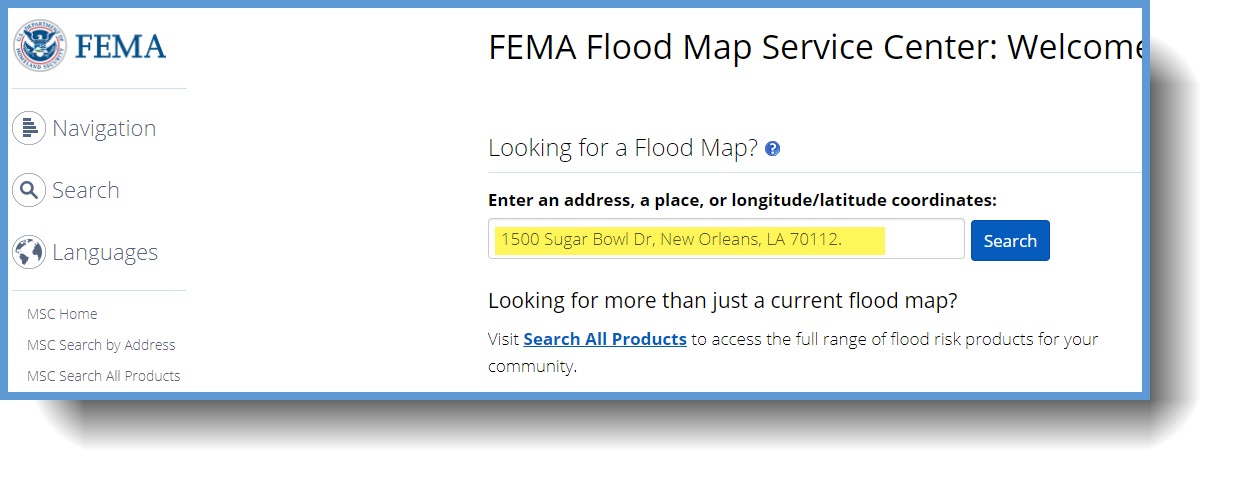The image size is (1235, 485).
Task: Expand the Languages label in sidebar
Action: [x=105, y=252]
